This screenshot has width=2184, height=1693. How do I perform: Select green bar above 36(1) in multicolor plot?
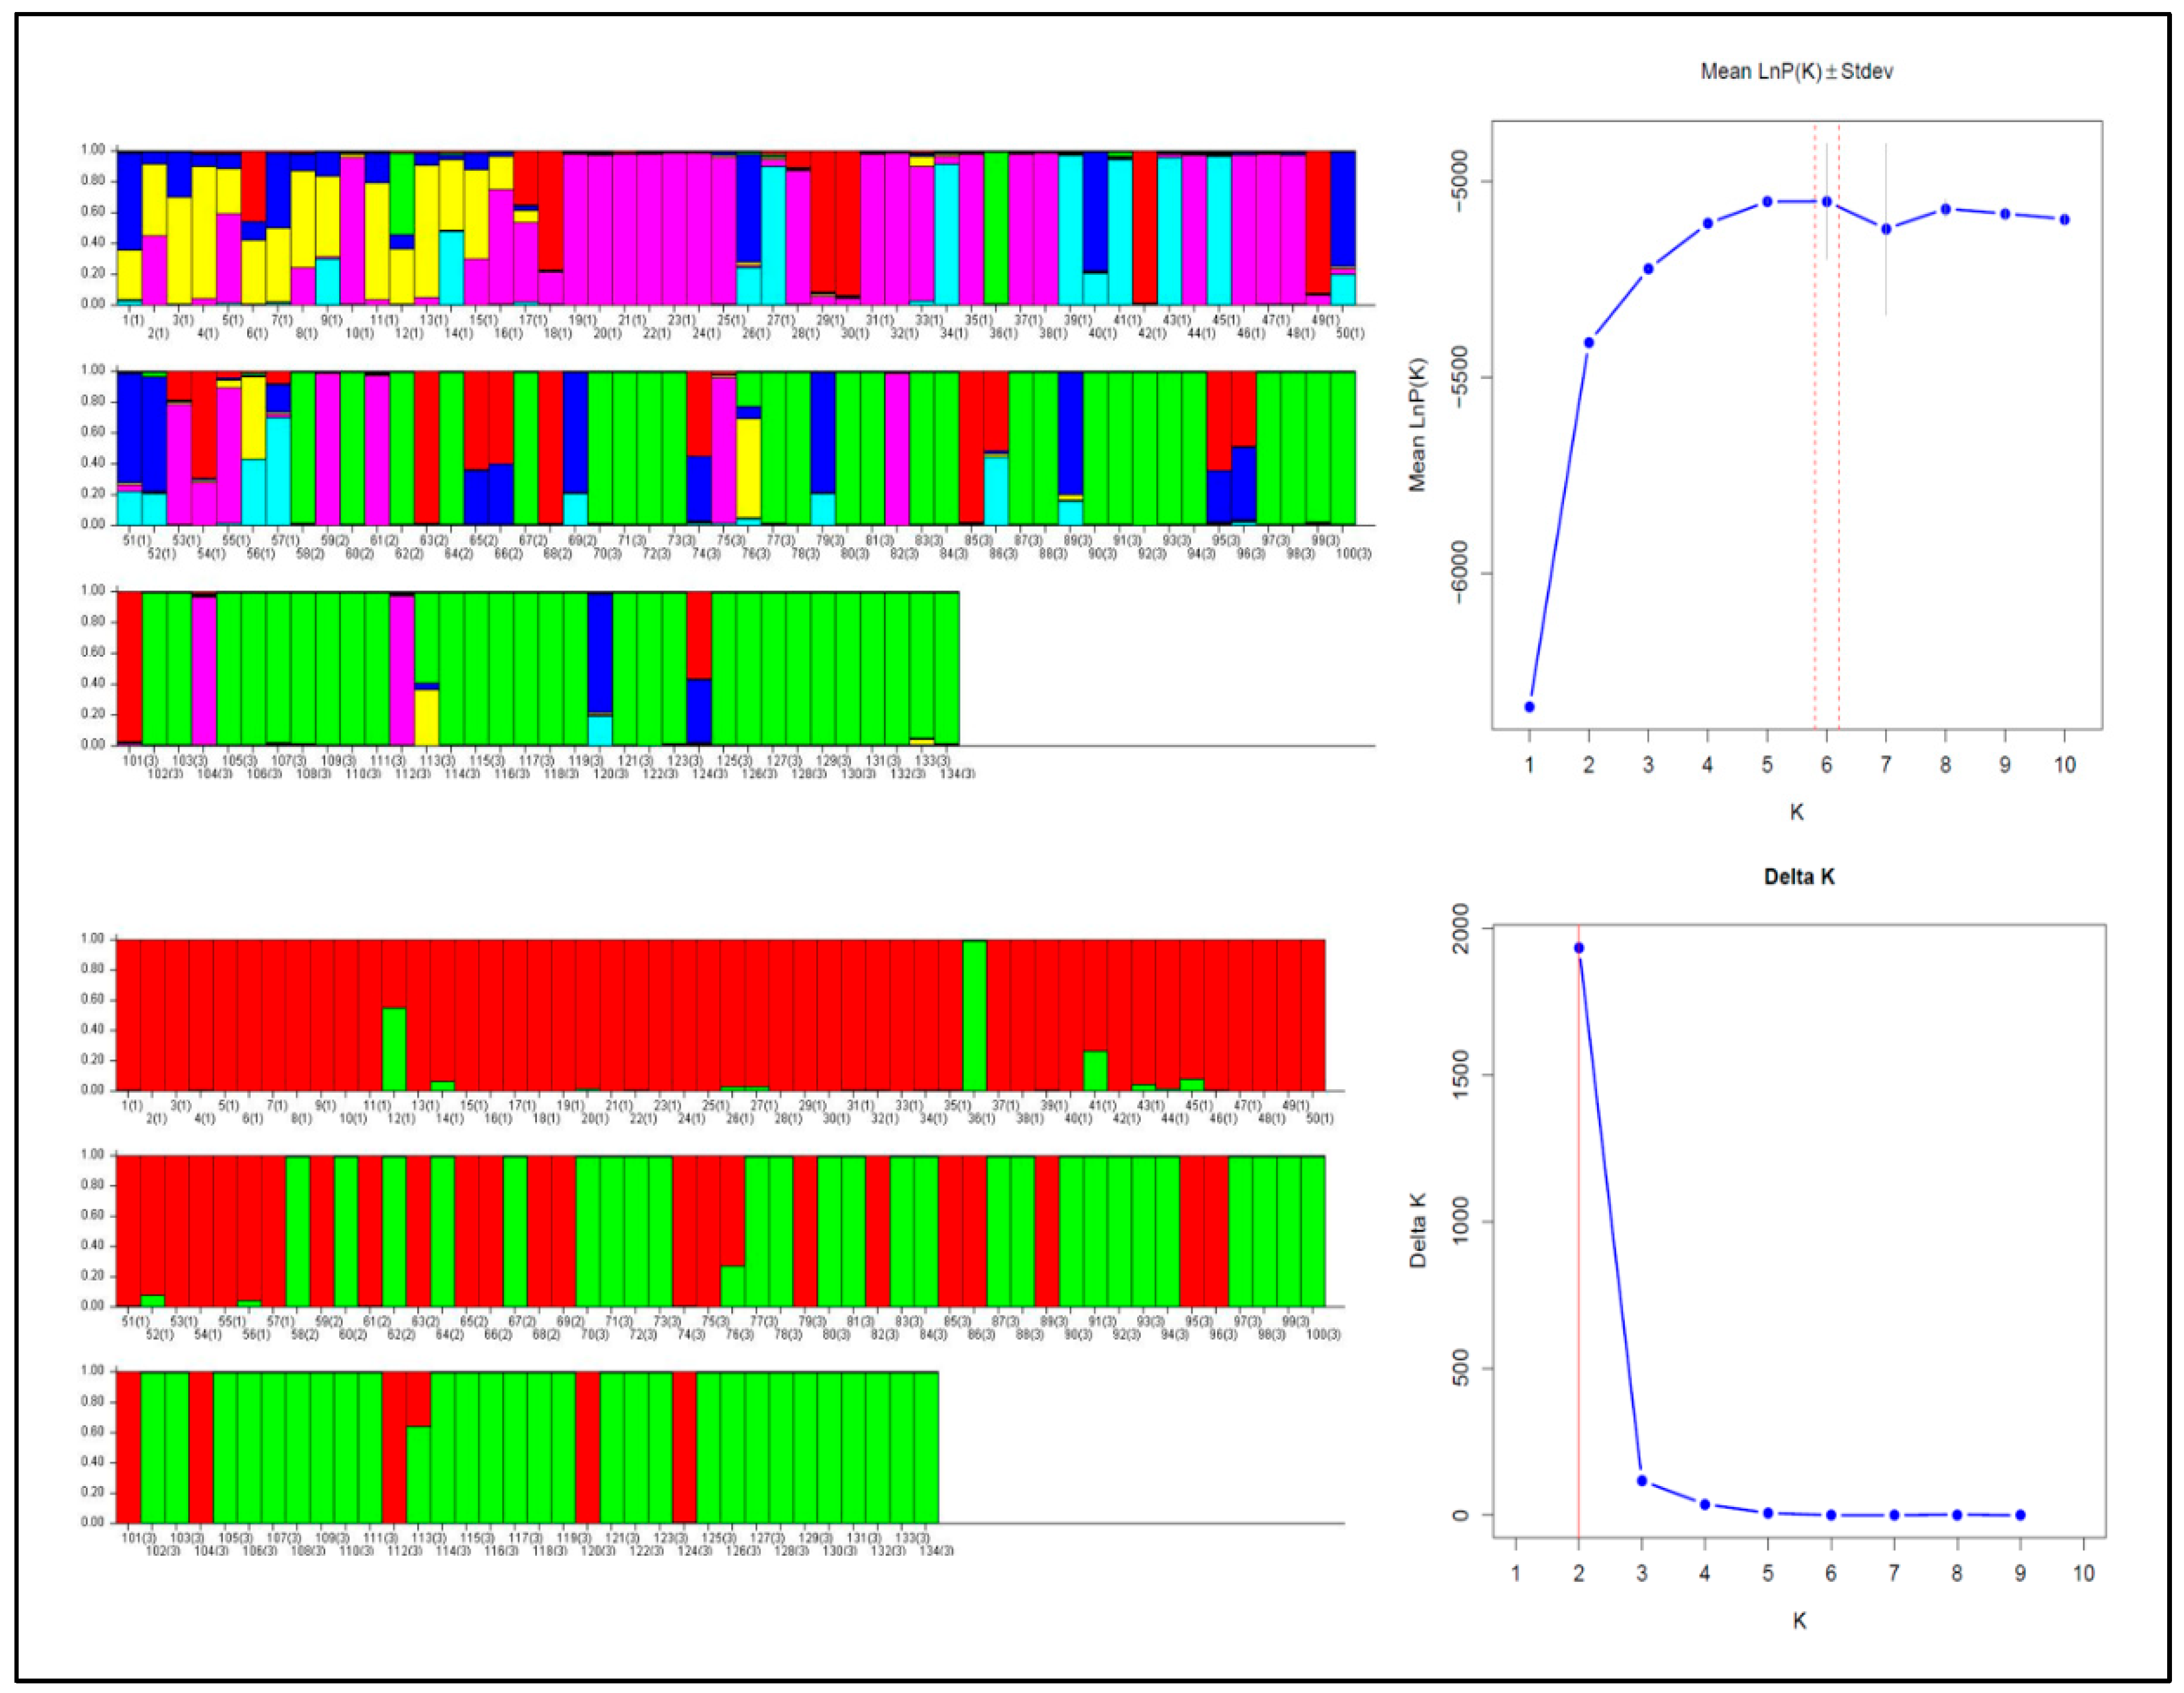click(996, 228)
